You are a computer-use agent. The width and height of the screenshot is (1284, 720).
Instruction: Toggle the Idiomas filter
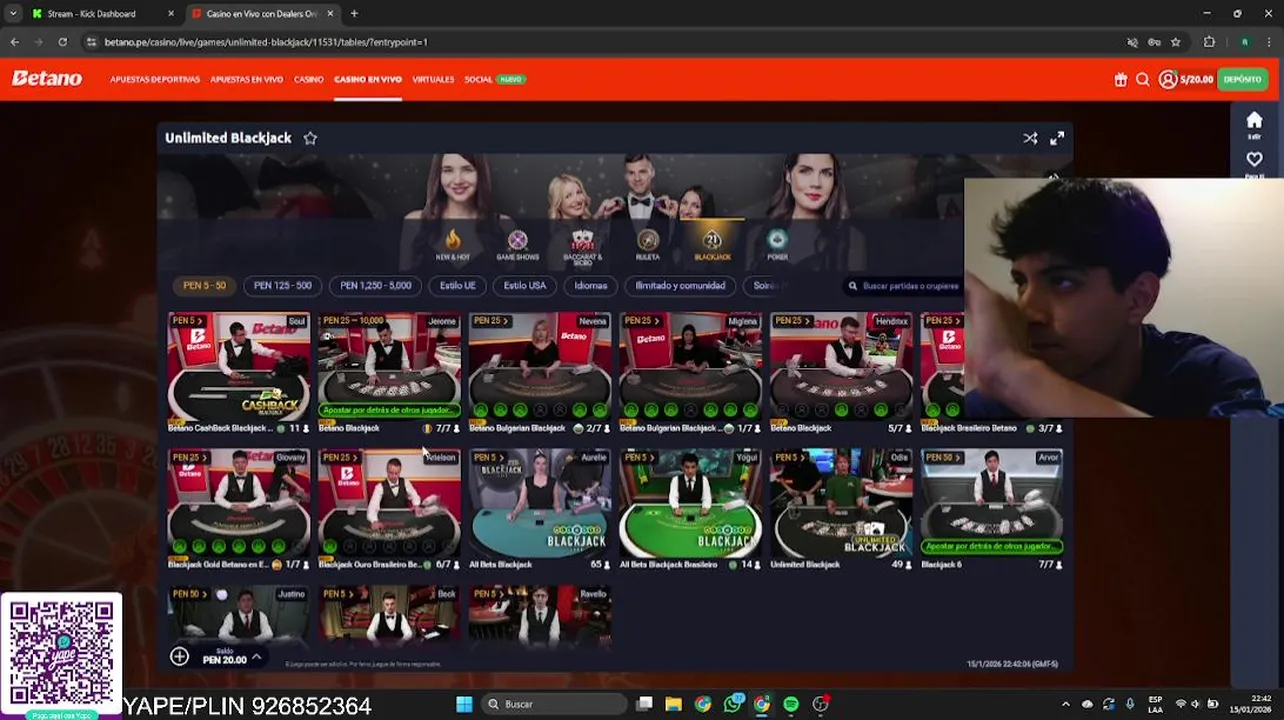[591, 286]
